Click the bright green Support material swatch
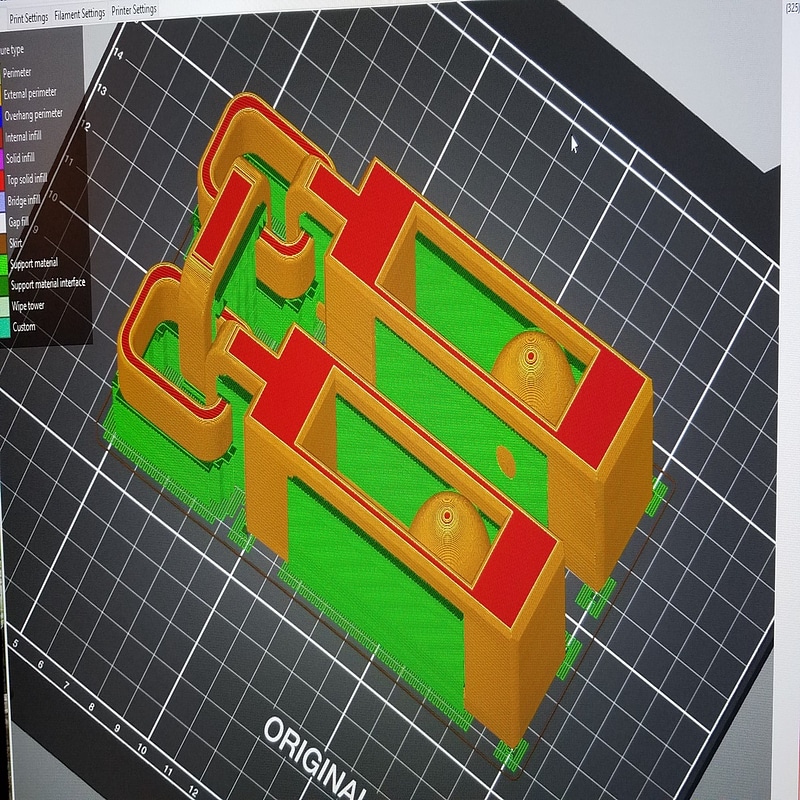This screenshot has height=800, width=800. click(x=4, y=266)
